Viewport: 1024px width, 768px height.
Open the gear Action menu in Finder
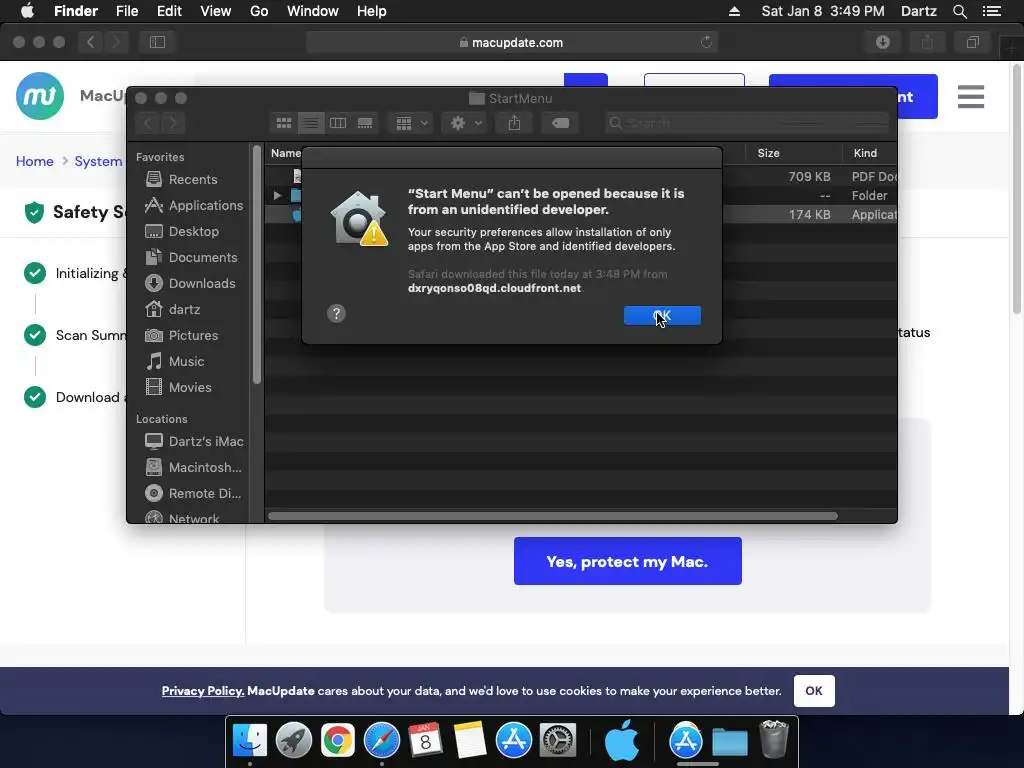[465, 123]
